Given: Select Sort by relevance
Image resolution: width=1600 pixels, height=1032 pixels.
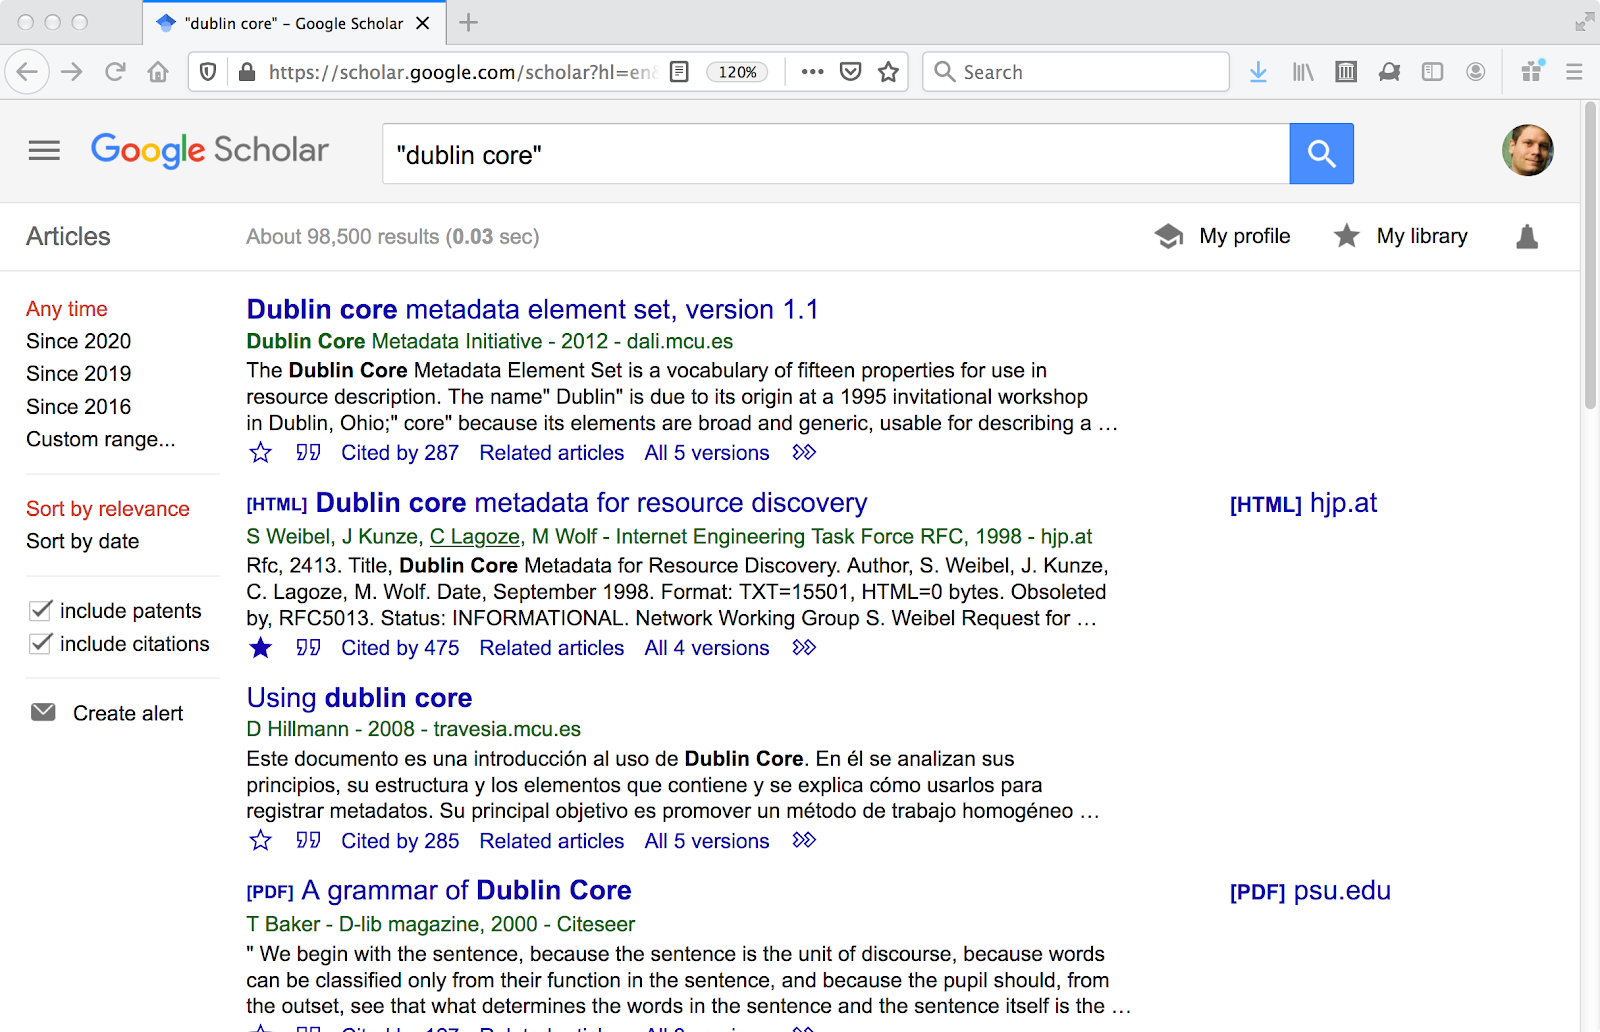Looking at the screenshot, I should (108, 508).
